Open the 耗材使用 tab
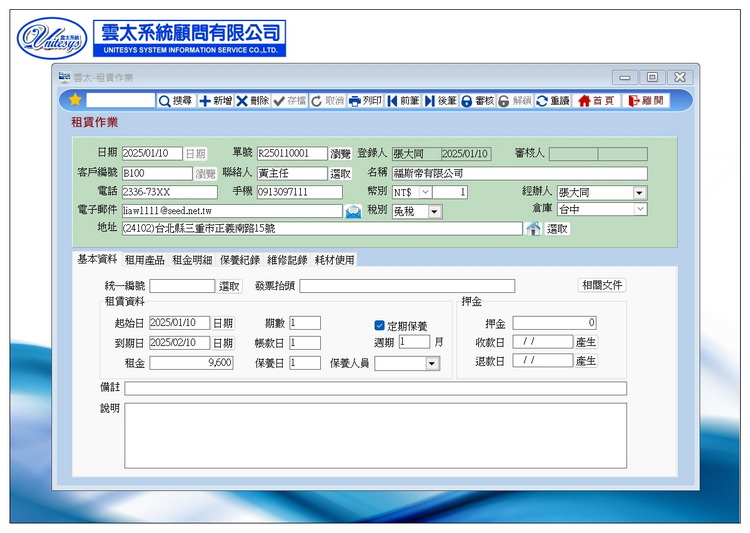Image resolution: width=750 pixels, height=533 pixels. pos(334,260)
